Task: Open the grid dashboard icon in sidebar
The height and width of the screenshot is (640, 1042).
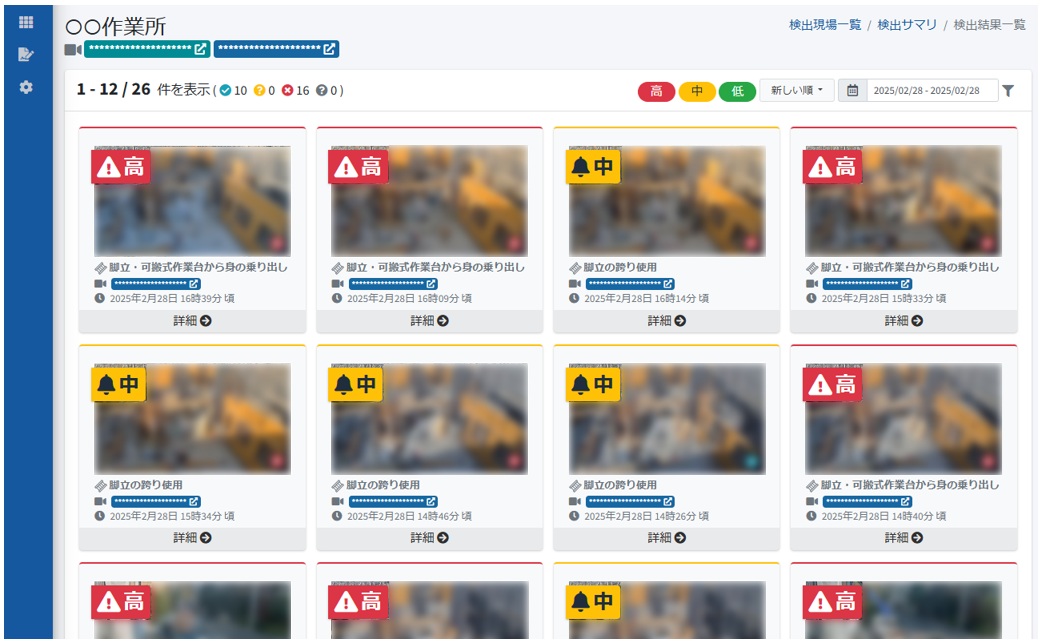Action: coord(26,23)
